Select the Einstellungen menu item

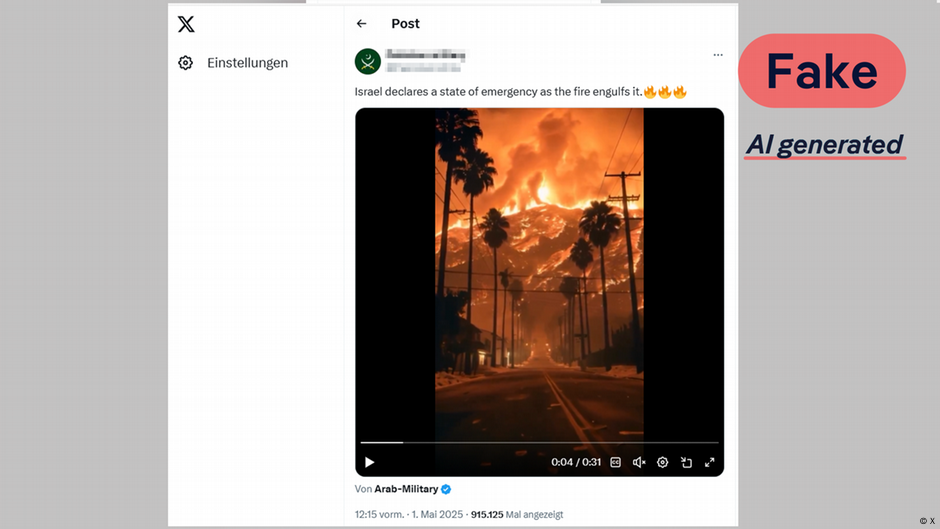coord(234,63)
